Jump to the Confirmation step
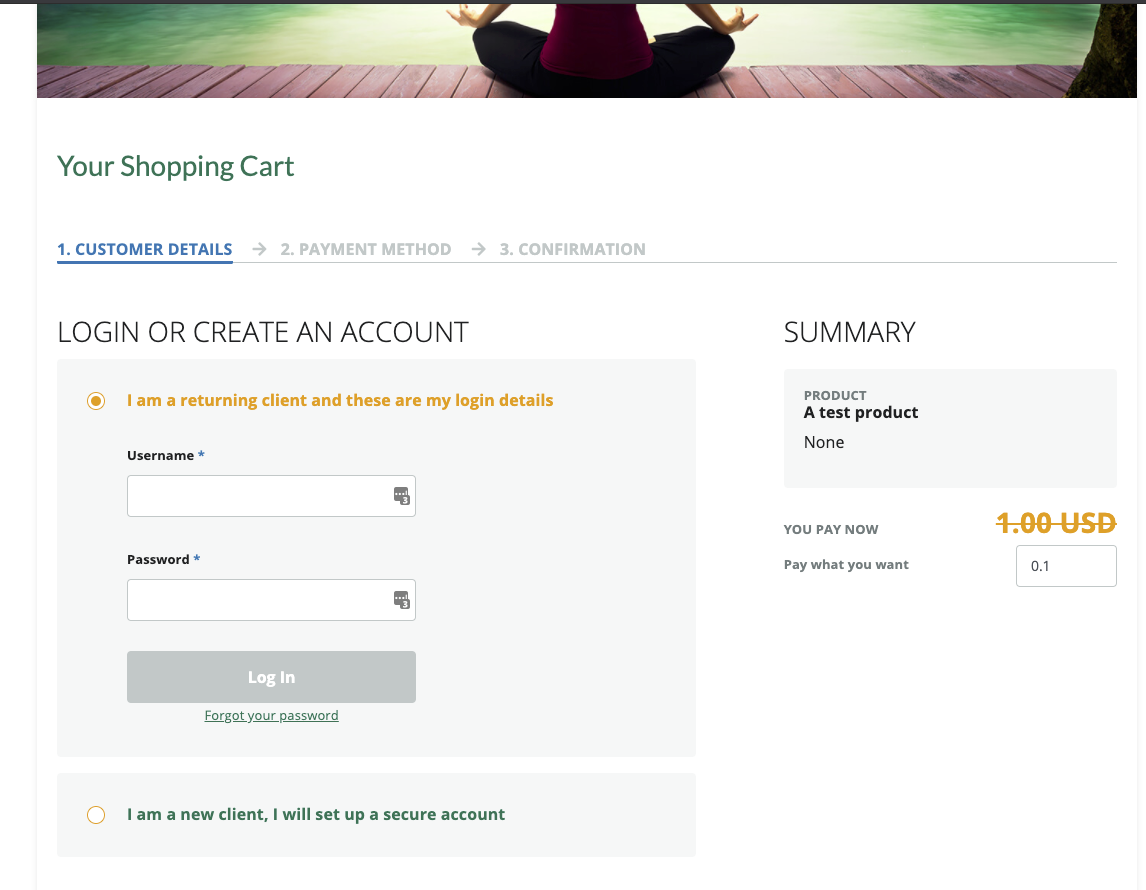The image size is (1146, 890). coord(573,249)
